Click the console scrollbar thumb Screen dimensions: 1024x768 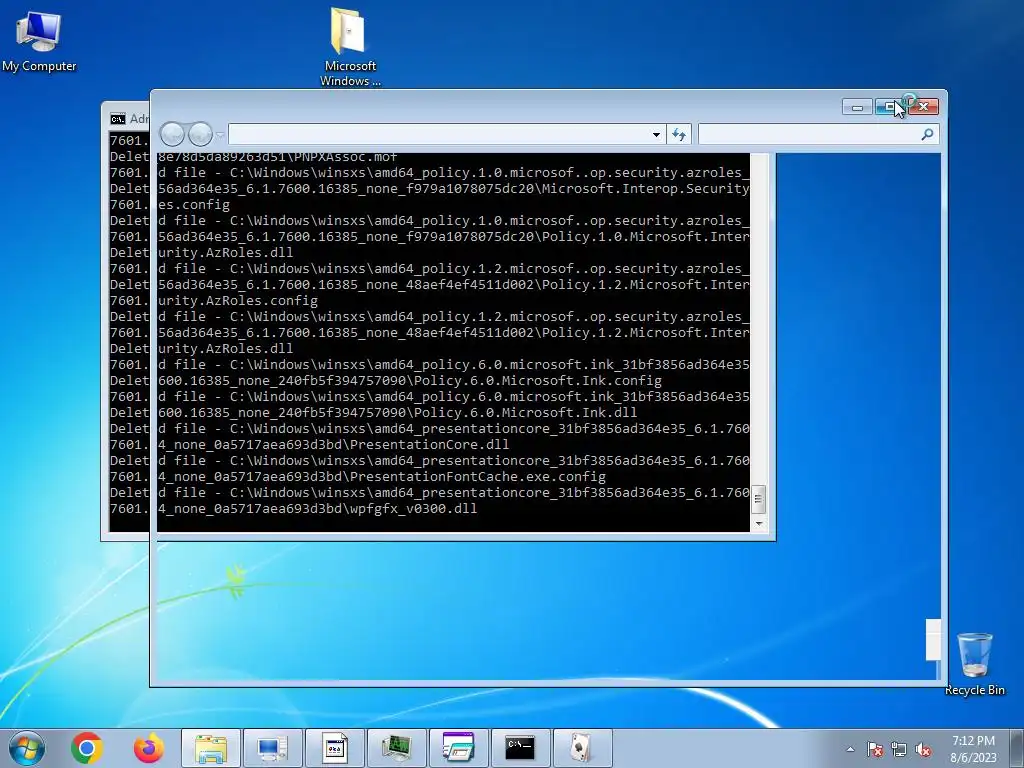tap(758, 500)
